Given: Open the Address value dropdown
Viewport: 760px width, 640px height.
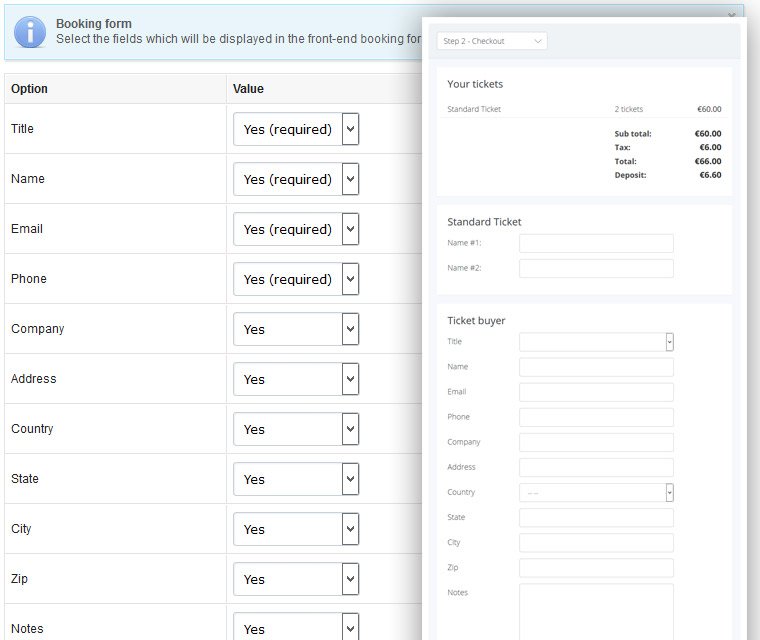Looking at the screenshot, I should pyautogui.click(x=296, y=379).
